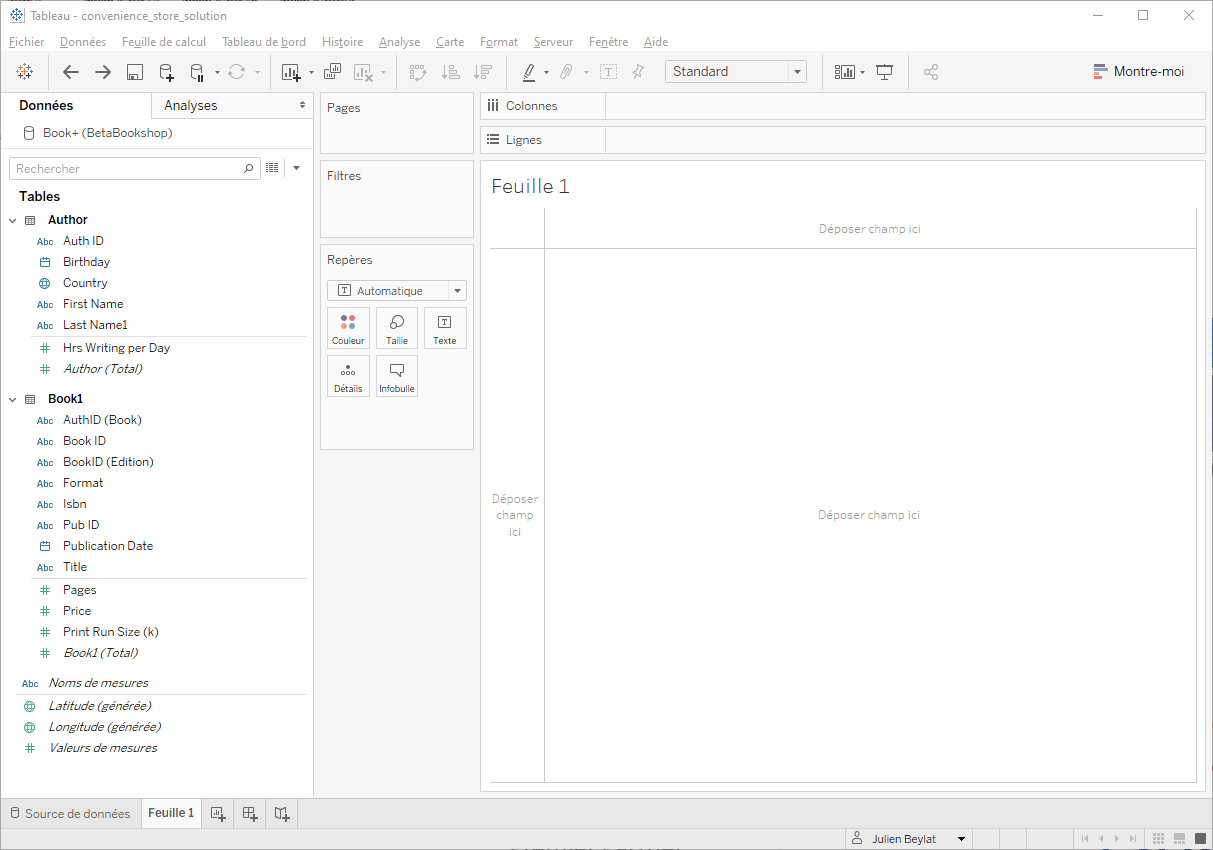Select the Latitude (générée) field

pos(100,706)
